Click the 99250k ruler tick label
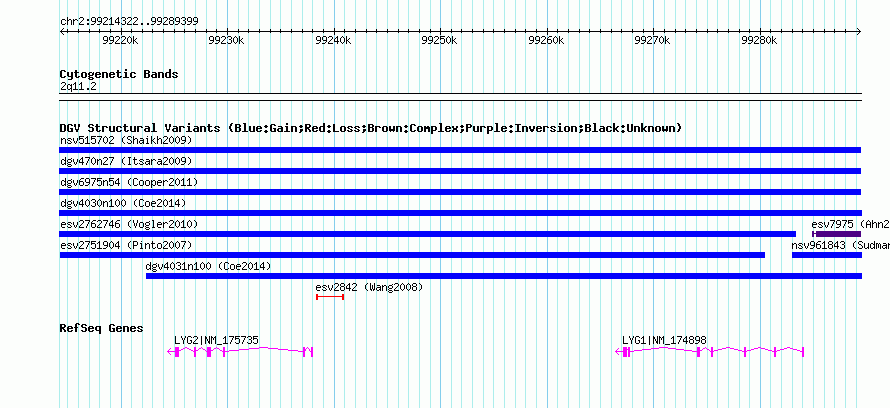This screenshot has width=890, height=408. 439,40
